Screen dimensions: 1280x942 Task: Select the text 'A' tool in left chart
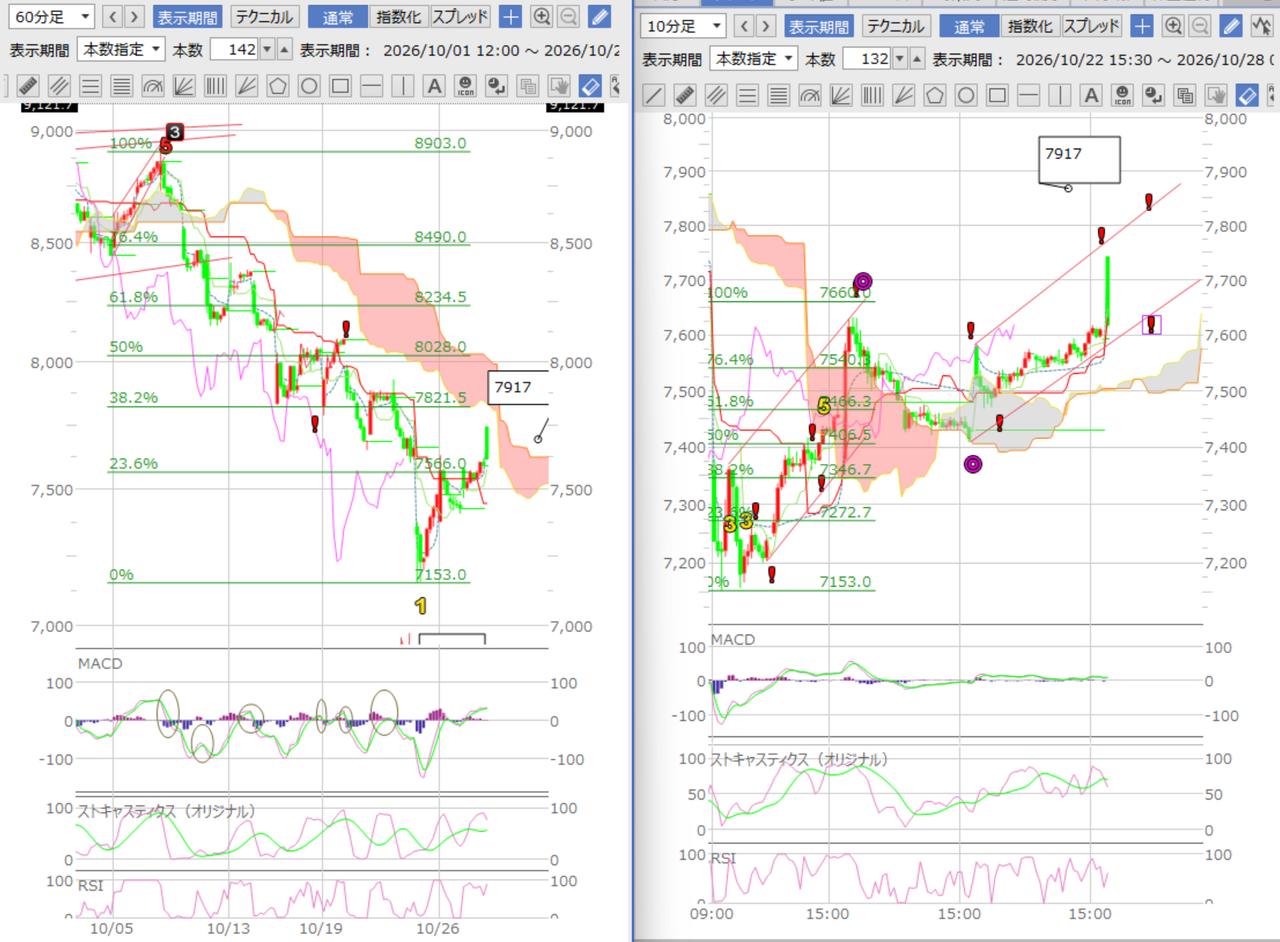click(x=433, y=86)
